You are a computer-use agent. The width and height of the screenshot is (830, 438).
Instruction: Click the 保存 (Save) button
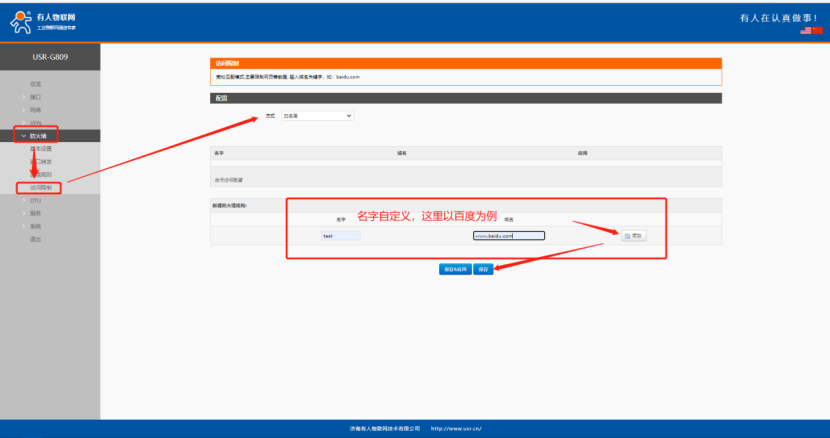point(483,269)
